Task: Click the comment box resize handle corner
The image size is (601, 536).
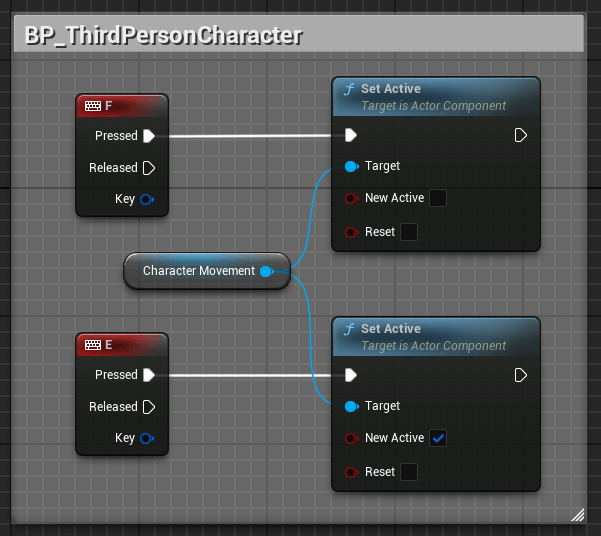Action: 578,515
